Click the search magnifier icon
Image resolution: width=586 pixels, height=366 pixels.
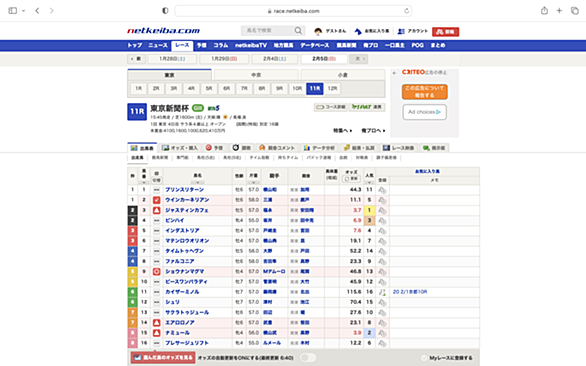tap(298, 31)
